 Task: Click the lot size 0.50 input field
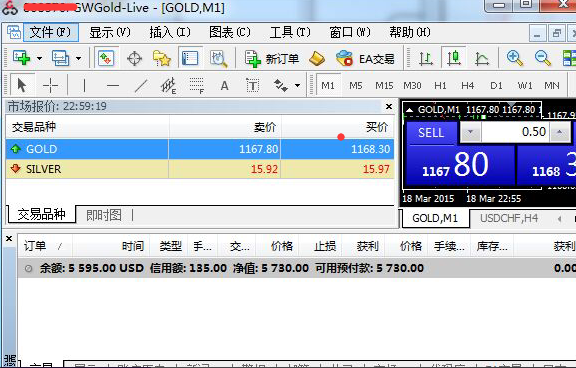[x=515, y=131]
